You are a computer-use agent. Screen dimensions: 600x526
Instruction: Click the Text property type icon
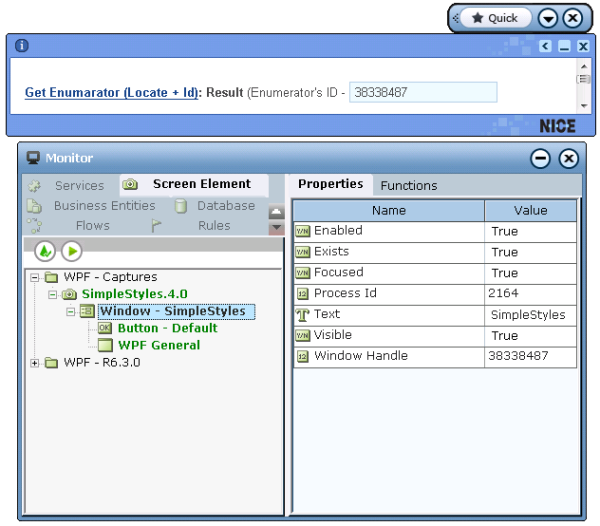302,315
